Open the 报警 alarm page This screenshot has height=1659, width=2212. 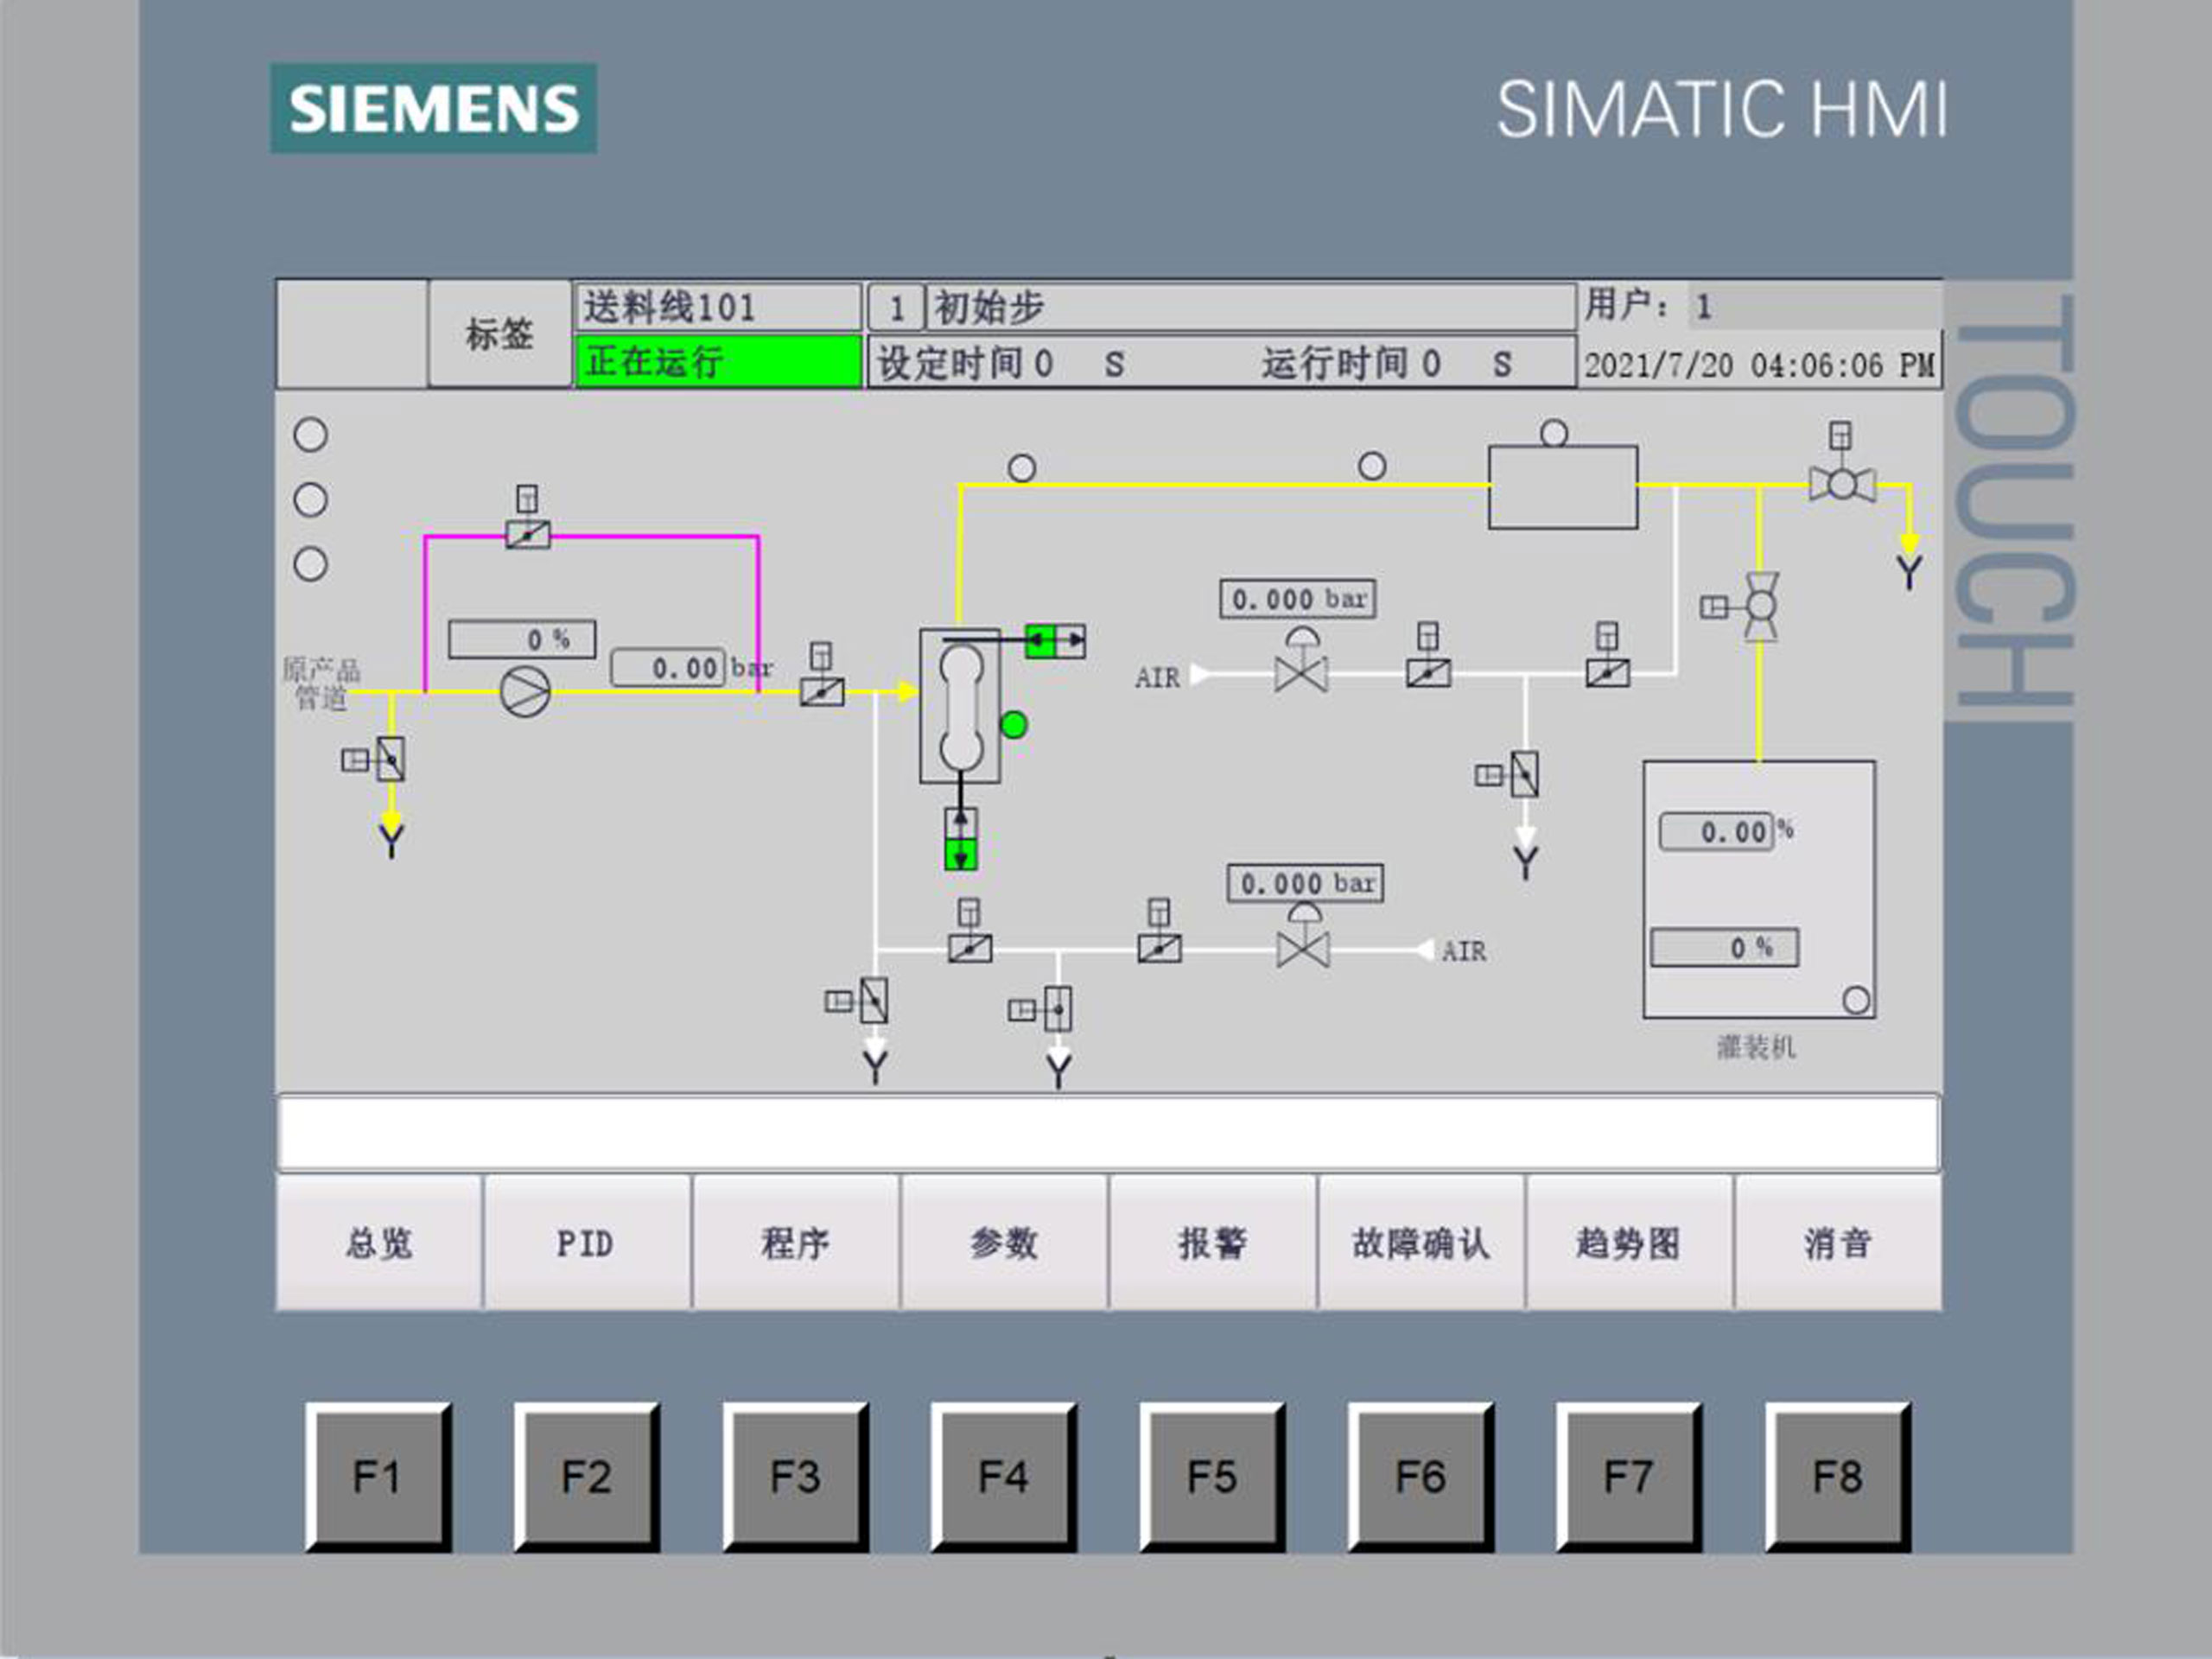click(x=1212, y=1243)
